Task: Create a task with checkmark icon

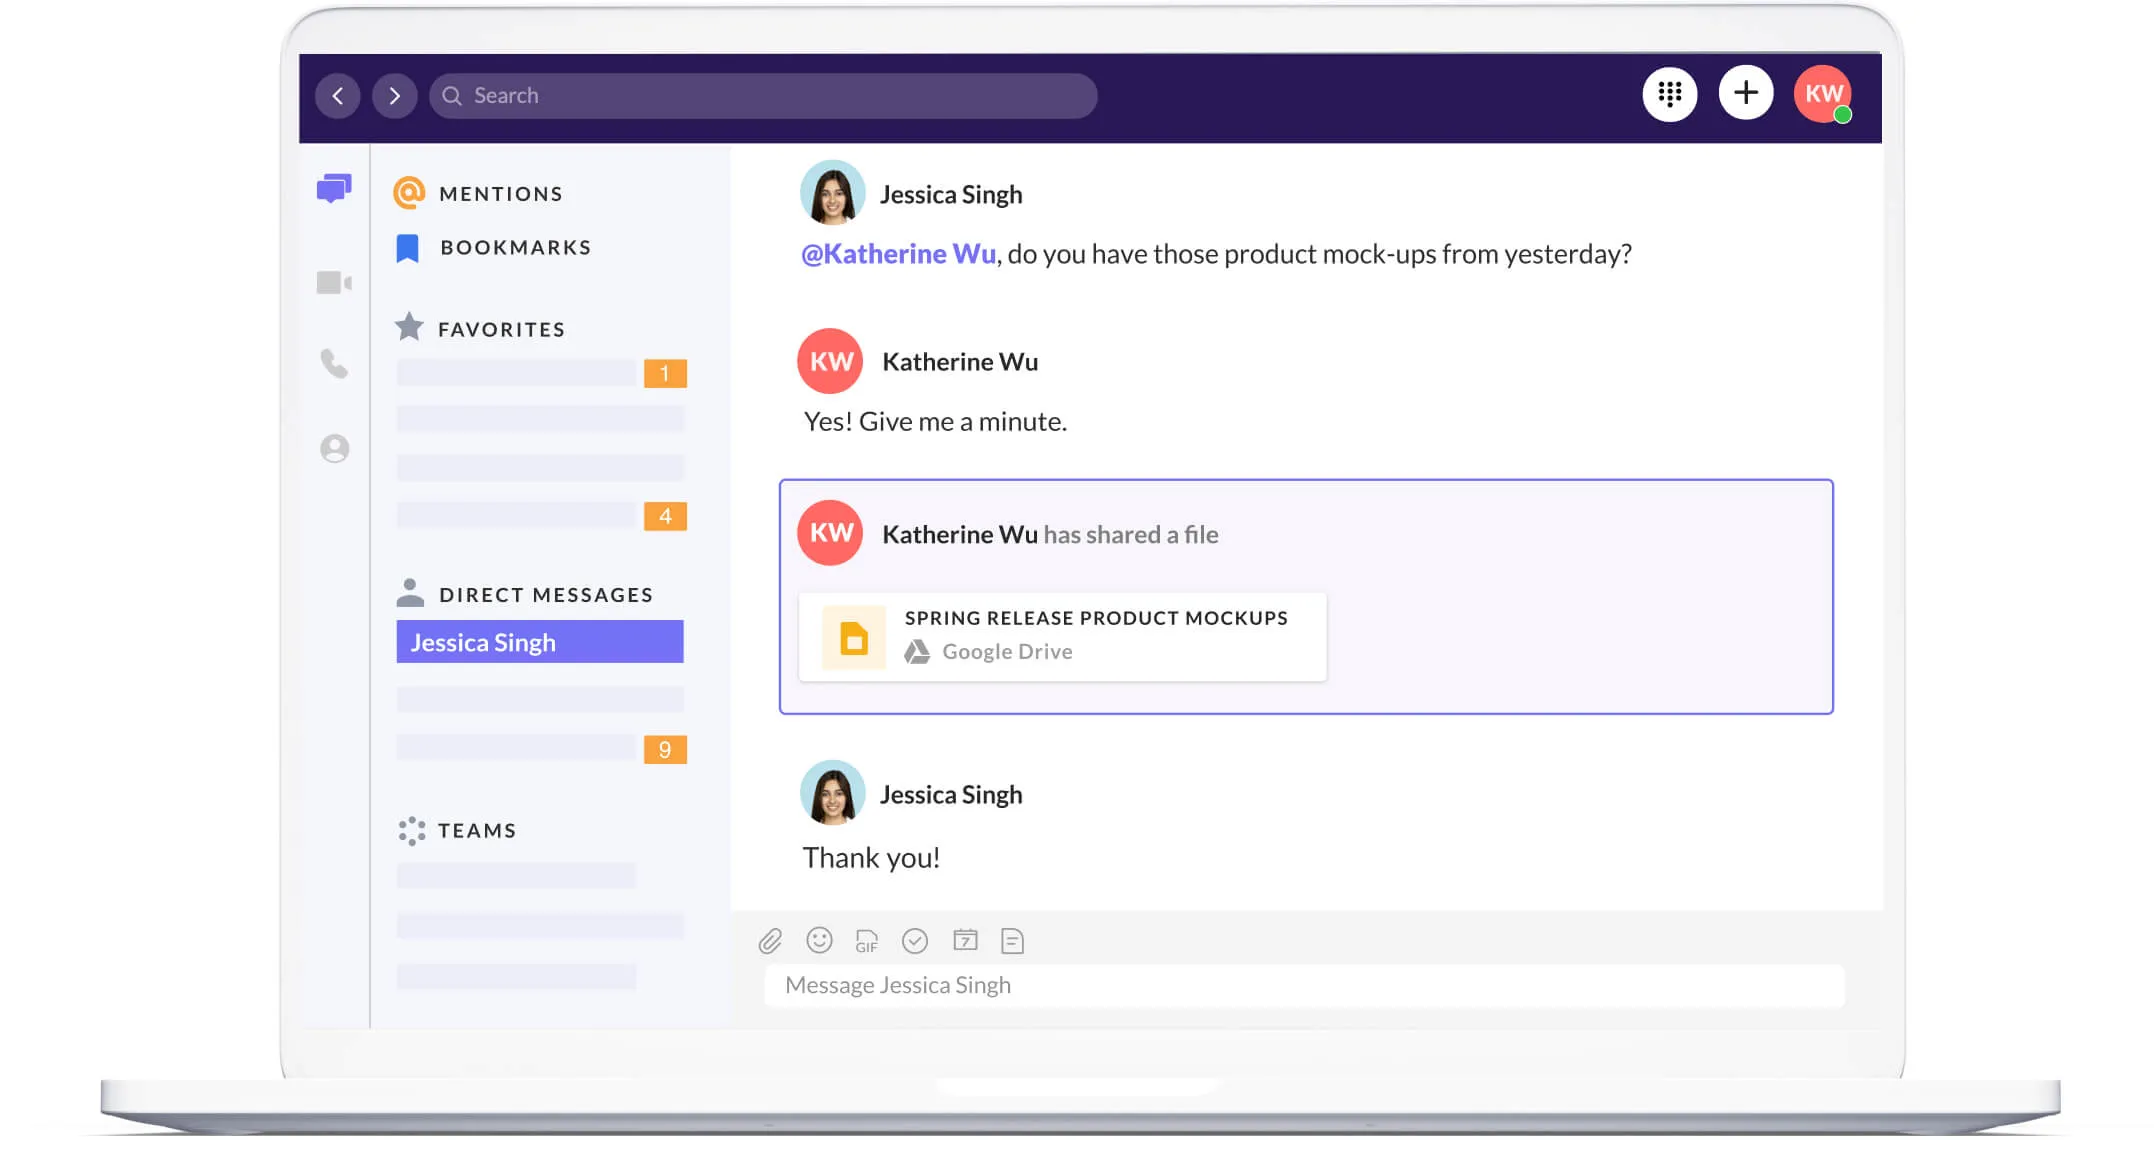Action: (914, 941)
